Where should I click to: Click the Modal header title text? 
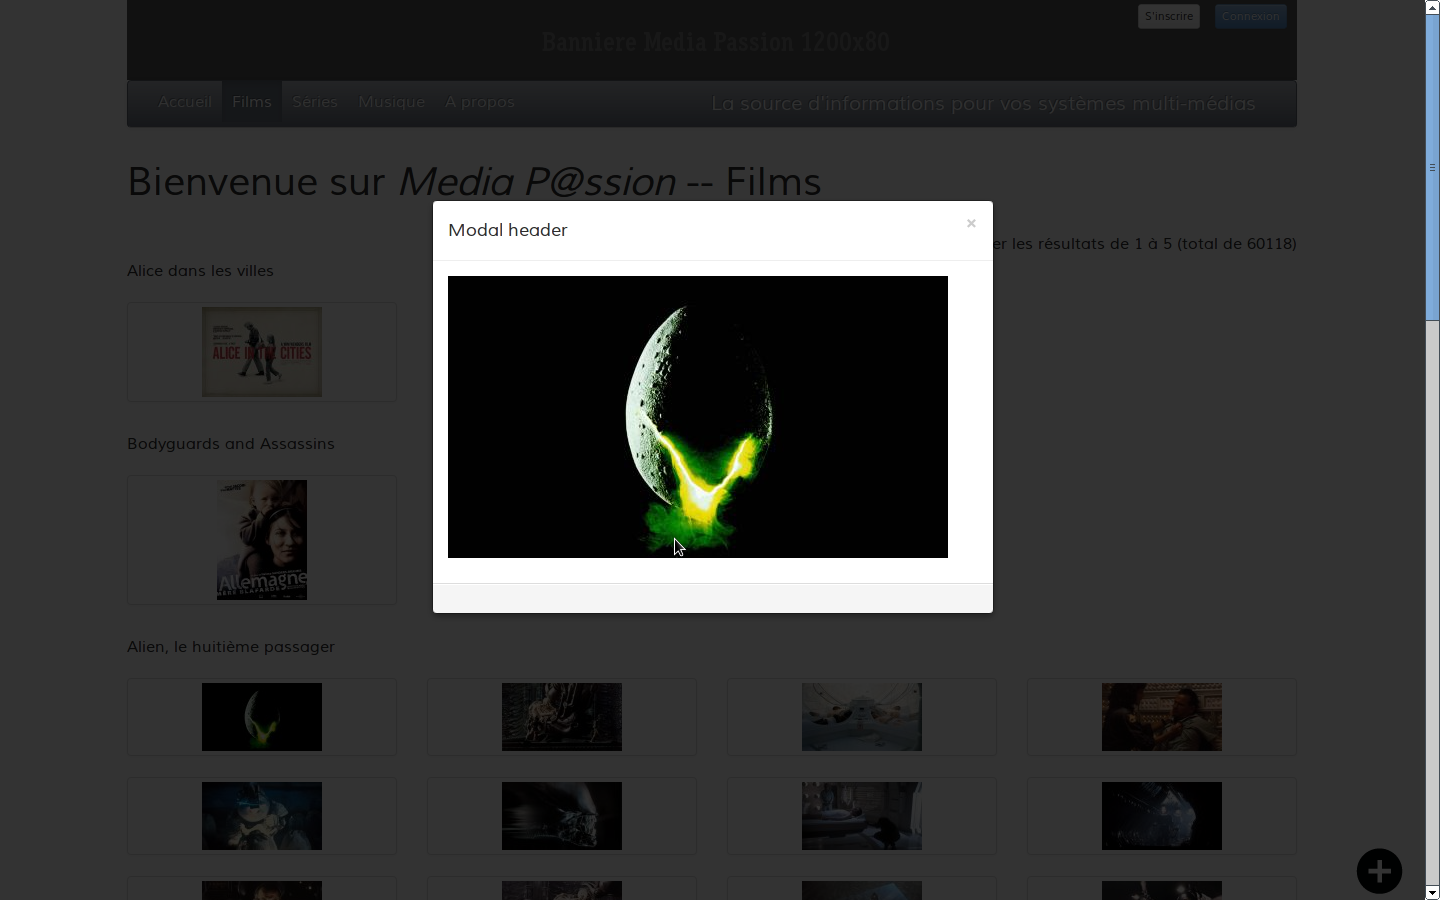tap(508, 230)
